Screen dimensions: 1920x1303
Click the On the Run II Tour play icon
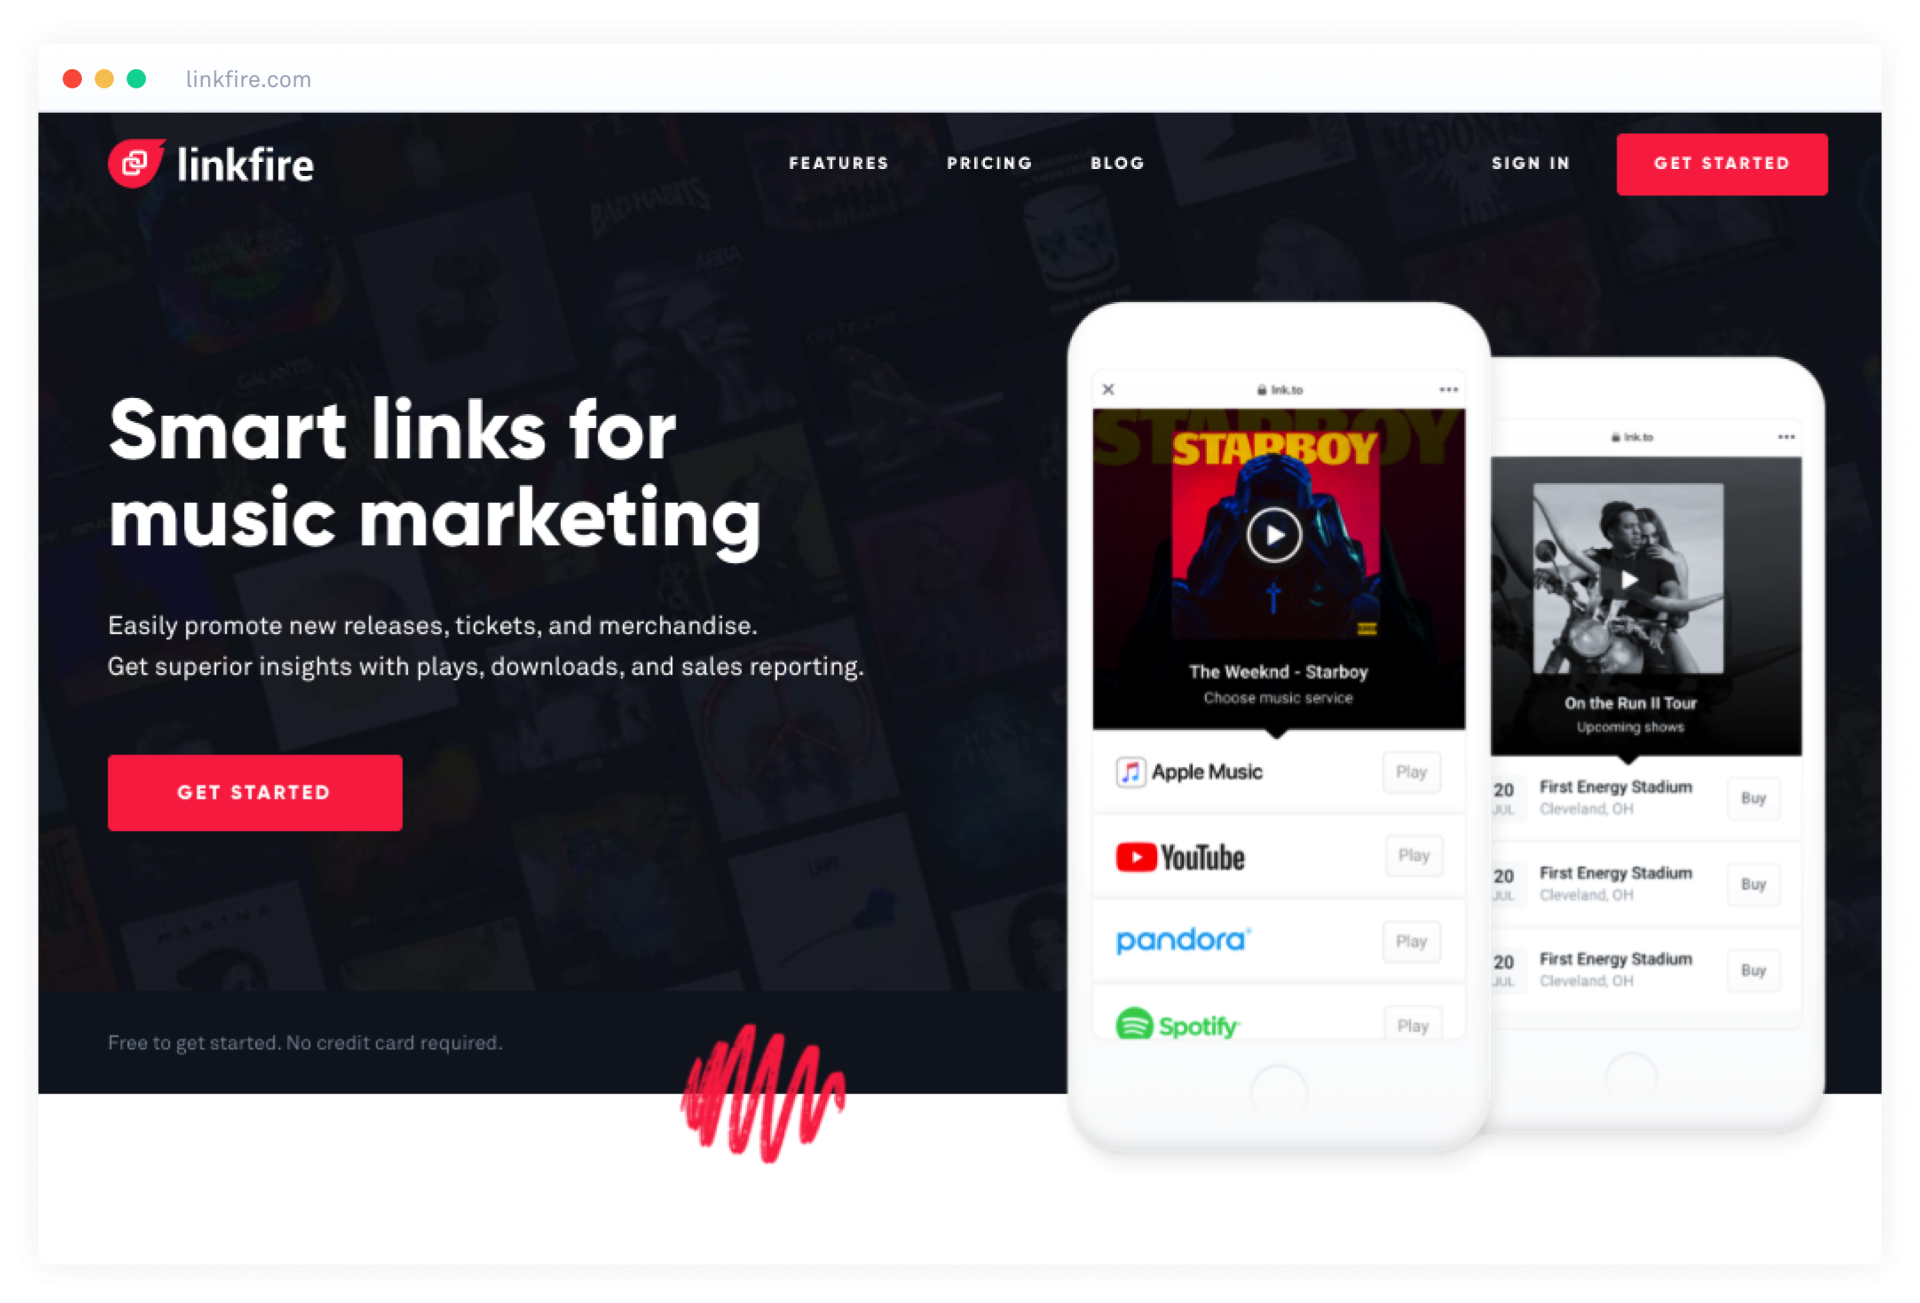[1632, 579]
